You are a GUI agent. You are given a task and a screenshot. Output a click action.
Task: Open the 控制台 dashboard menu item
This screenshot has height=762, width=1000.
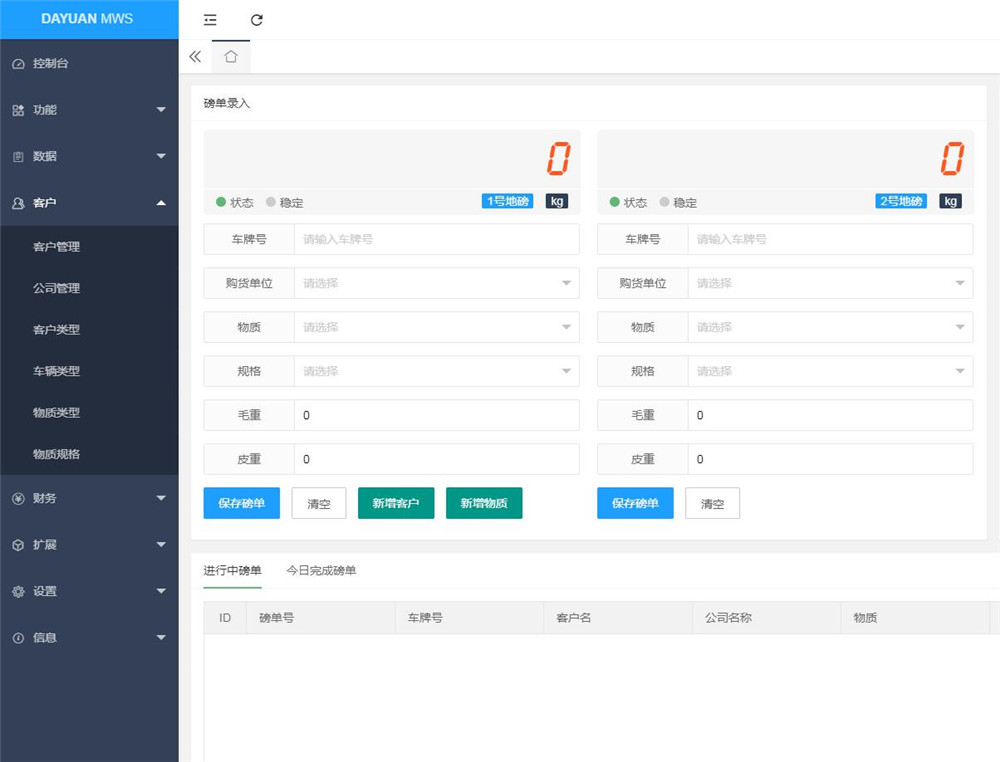click(50, 64)
